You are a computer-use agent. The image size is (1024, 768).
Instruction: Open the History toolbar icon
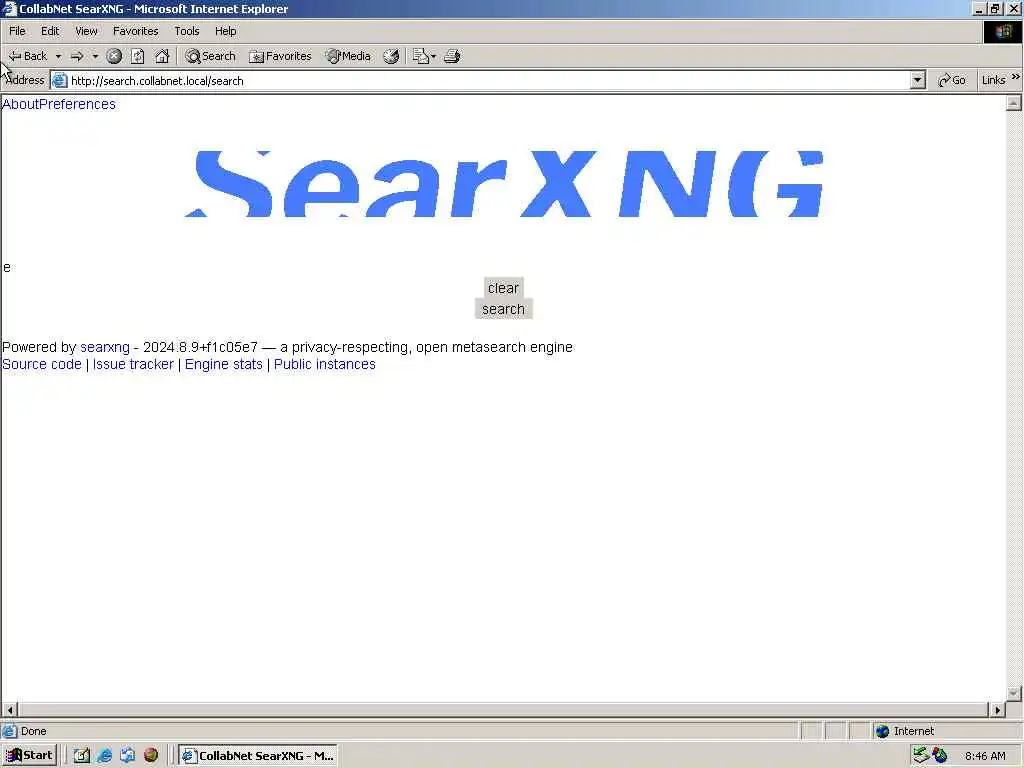(x=391, y=56)
